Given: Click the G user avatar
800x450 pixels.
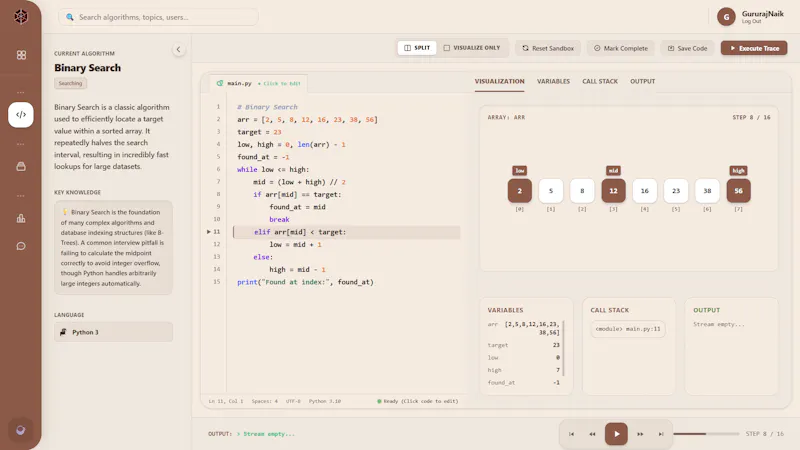Looking at the screenshot, I should click(726, 17).
